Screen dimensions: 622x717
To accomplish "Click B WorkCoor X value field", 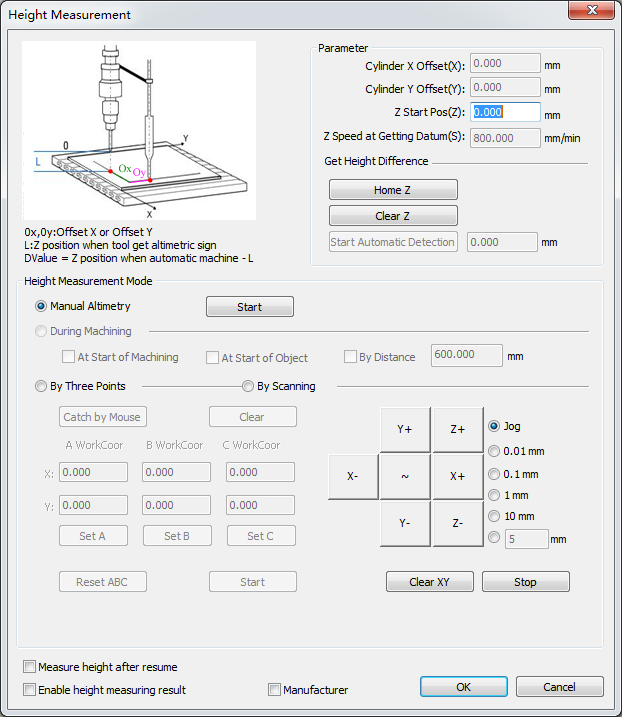I will click(177, 472).
